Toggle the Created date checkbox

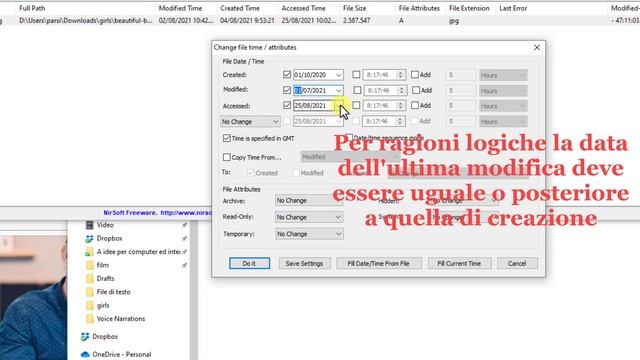[287, 75]
